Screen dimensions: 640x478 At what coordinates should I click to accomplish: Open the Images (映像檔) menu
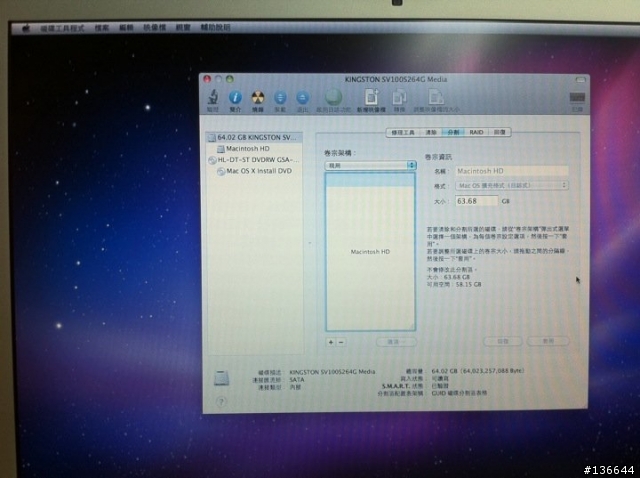coord(155,28)
